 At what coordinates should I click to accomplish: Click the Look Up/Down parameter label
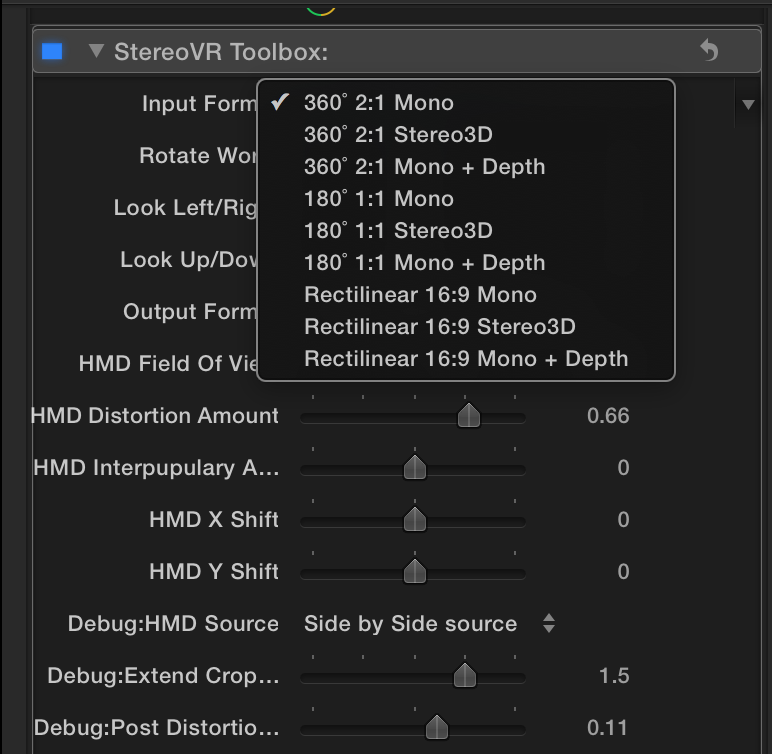(189, 260)
